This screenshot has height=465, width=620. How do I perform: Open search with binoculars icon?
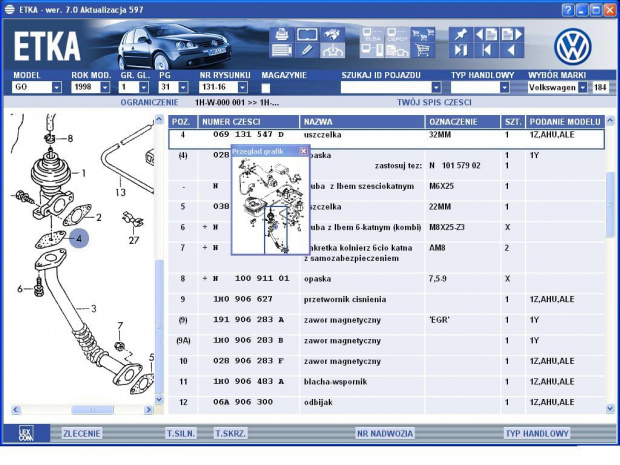tap(332, 35)
